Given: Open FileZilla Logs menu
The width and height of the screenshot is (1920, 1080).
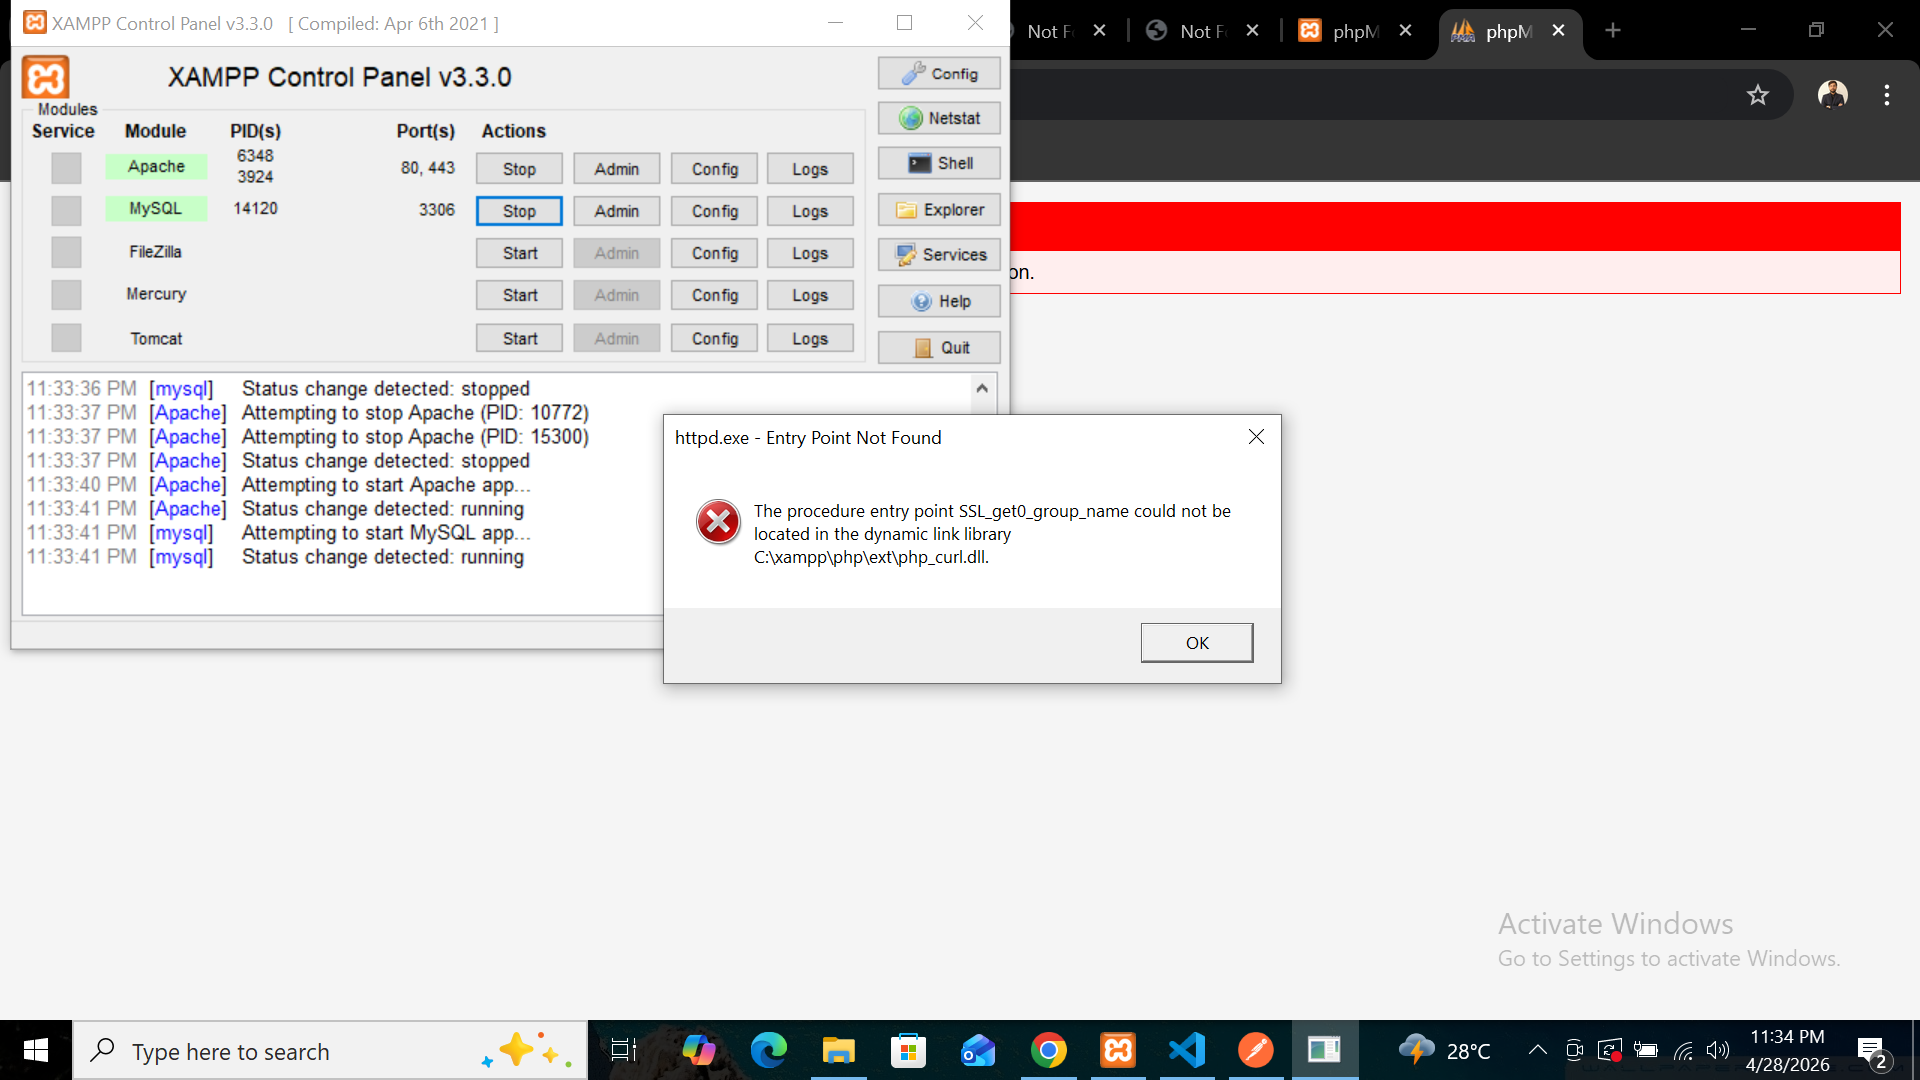Looking at the screenshot, I should click(x=810, y=253).
